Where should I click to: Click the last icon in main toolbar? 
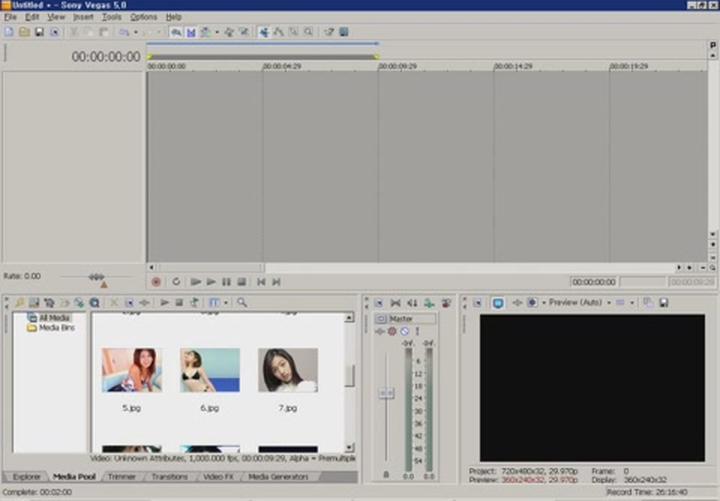point(343,32)
